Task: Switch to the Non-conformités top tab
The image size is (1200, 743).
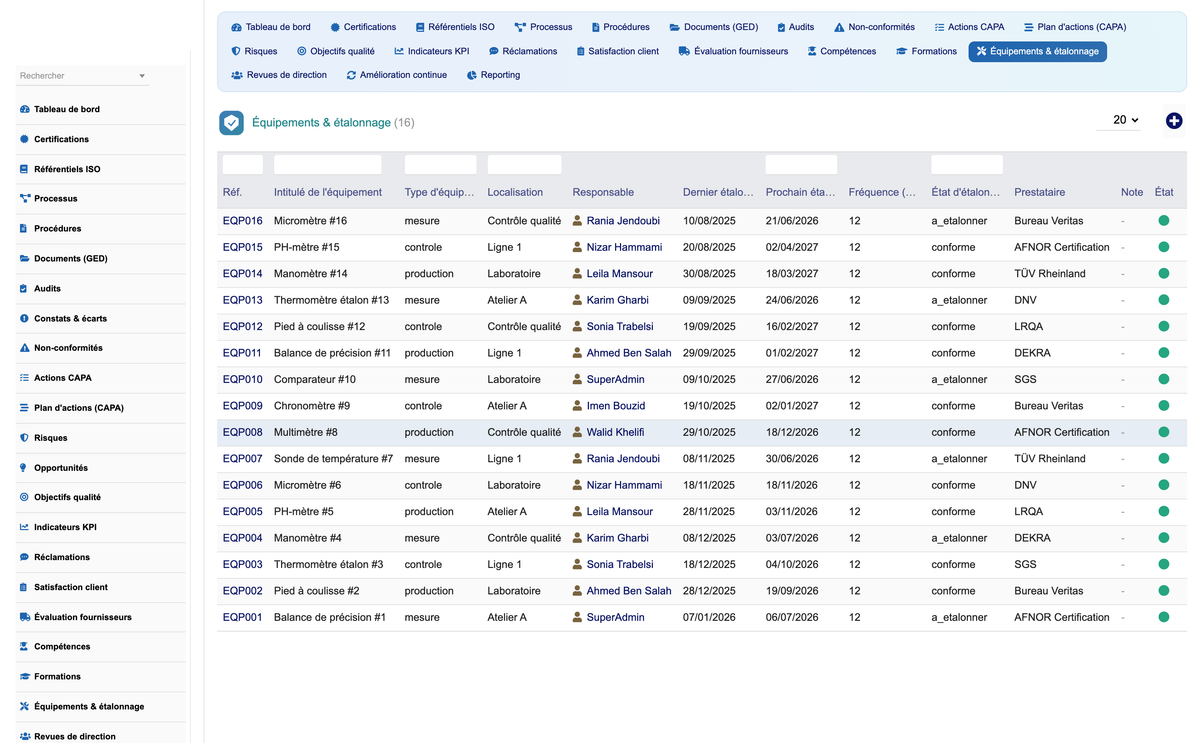Action: [x=874, y=27]
